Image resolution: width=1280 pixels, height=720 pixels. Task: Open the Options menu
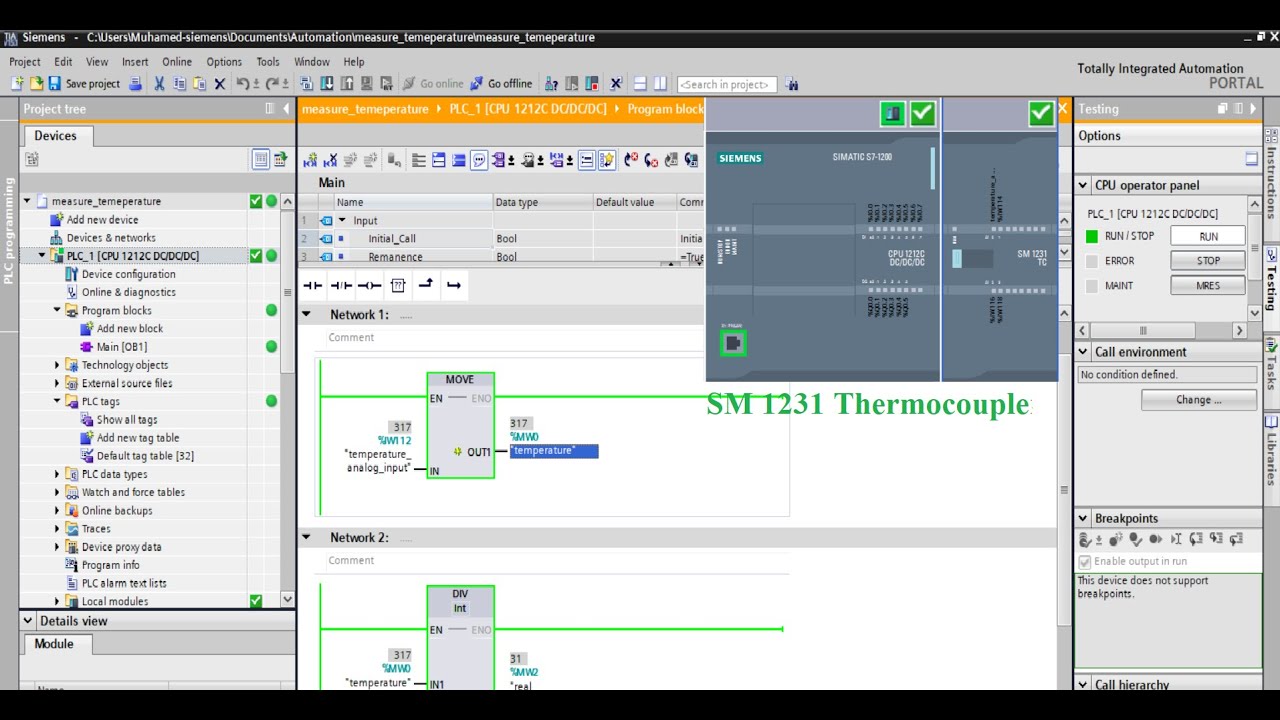coord(224,62)
